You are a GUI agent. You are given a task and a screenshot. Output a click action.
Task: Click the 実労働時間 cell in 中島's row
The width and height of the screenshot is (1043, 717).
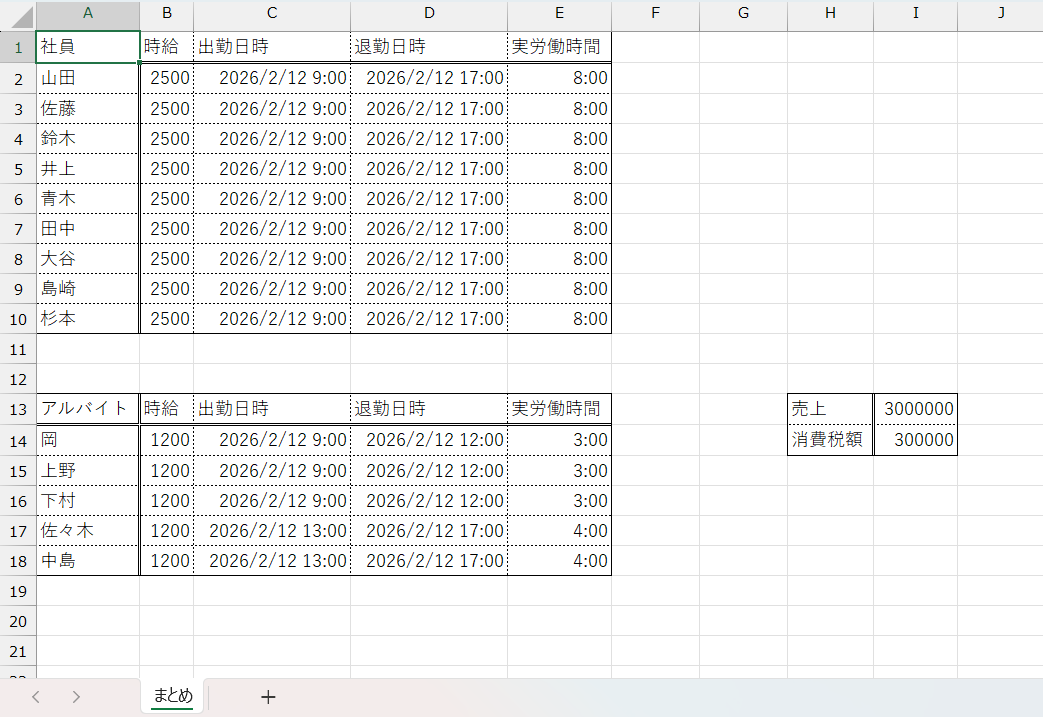559,561
